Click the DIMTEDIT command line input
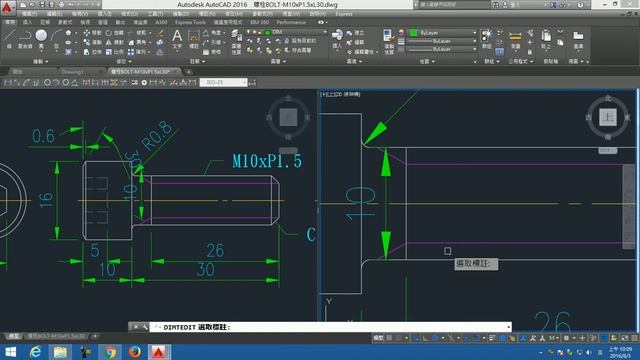Viewport: 640px width, 360px height. click(331, 327)
